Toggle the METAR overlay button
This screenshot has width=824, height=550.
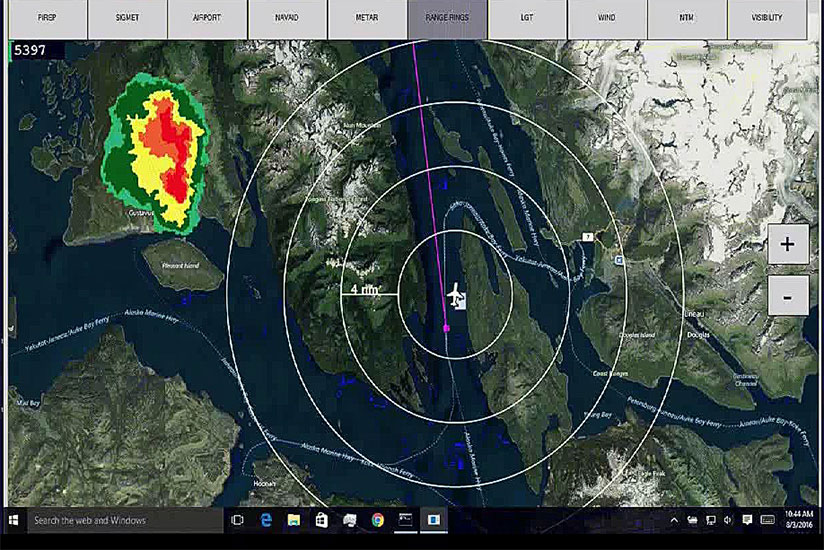pyautogui.click(x=367, y=18)
